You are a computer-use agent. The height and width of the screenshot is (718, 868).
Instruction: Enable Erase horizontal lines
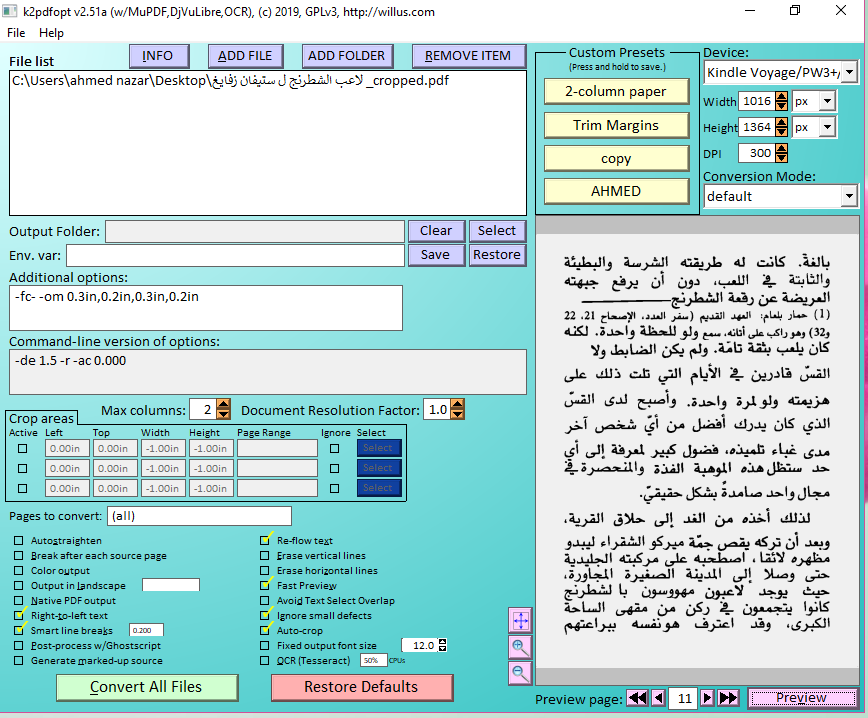[265, 571]
